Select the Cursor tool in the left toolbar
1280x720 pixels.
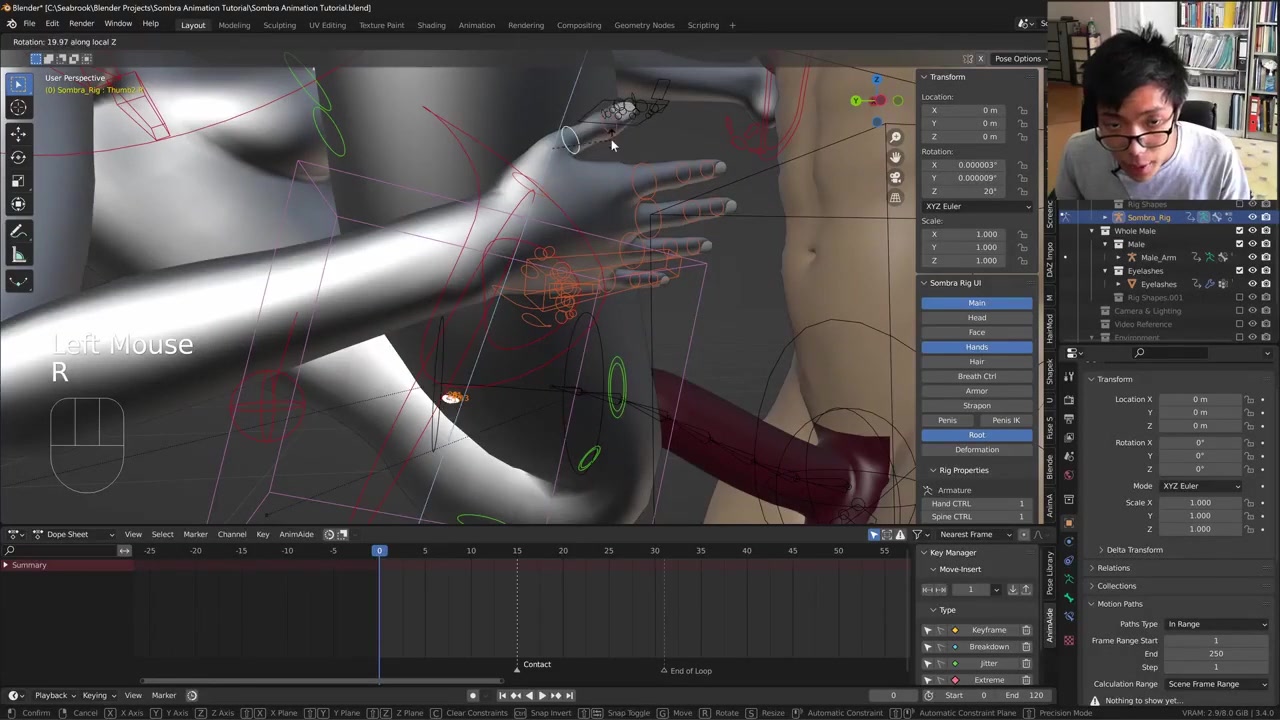pos(18,108)
